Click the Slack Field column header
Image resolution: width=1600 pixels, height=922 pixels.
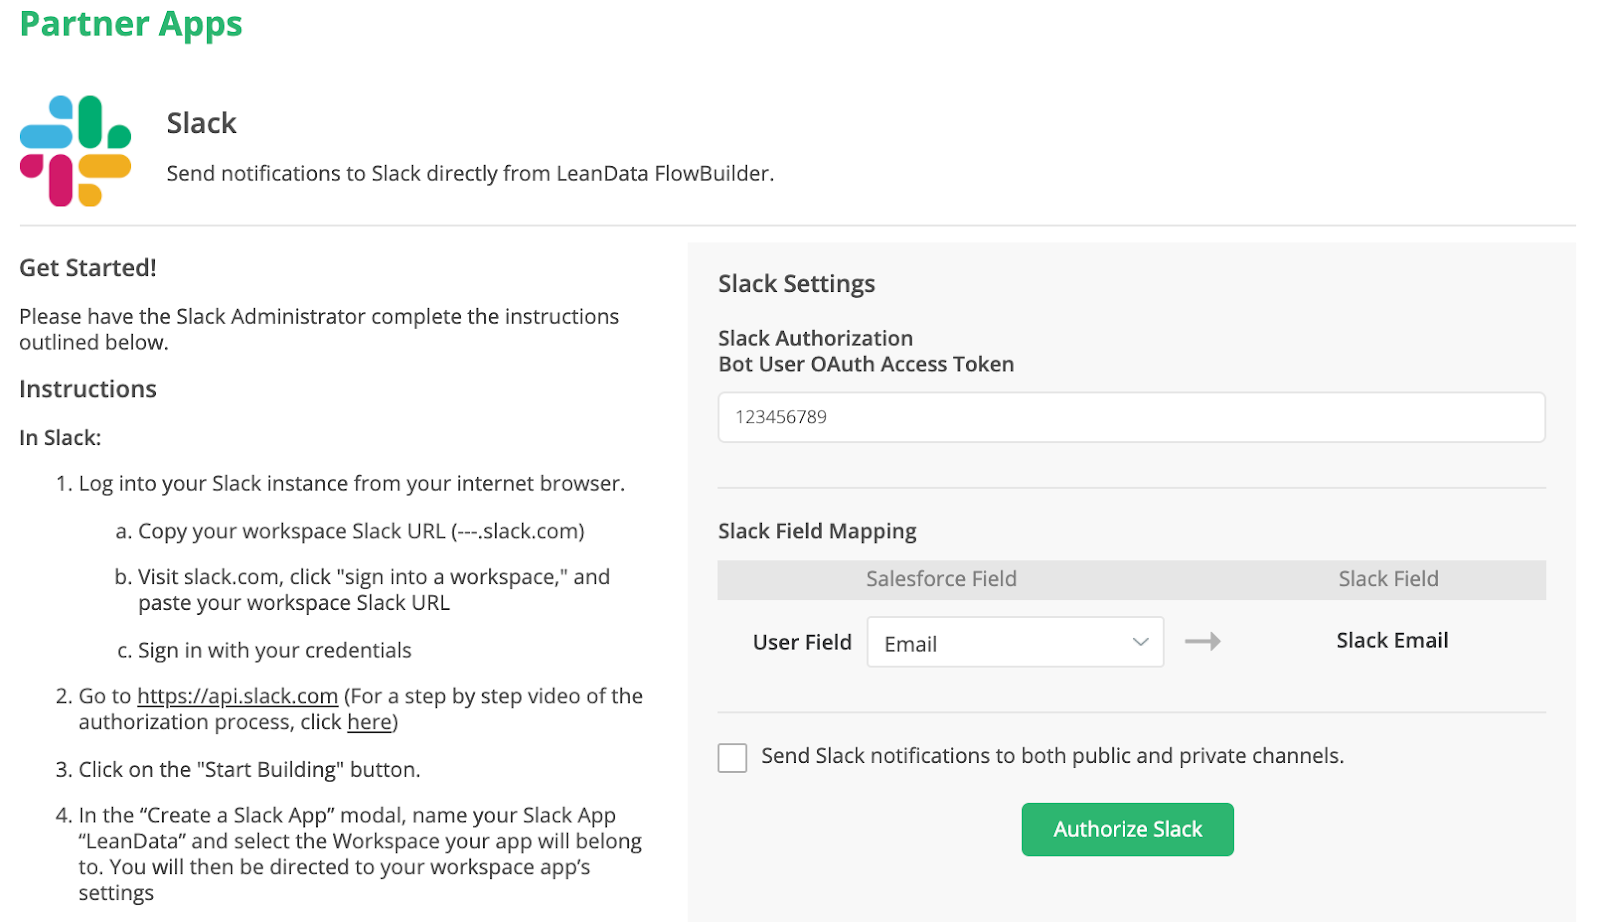pos(1388,578)
